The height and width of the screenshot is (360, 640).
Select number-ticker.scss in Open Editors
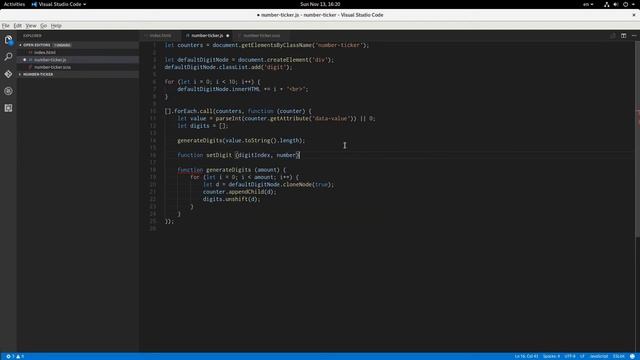(78, 67)
